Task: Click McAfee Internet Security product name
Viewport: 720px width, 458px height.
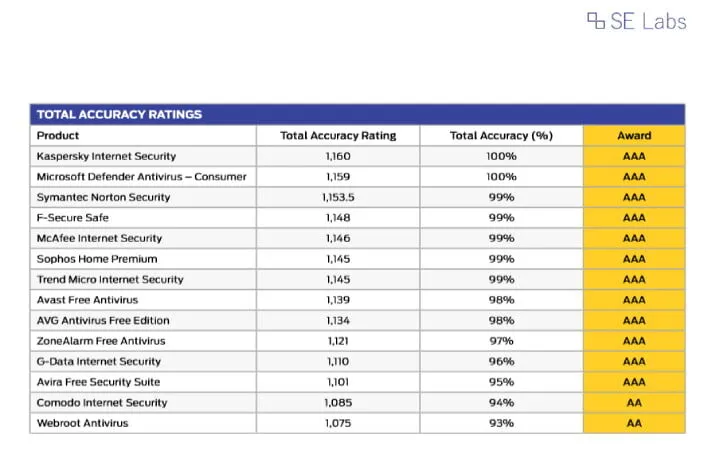Action: (x=99, y=238)
